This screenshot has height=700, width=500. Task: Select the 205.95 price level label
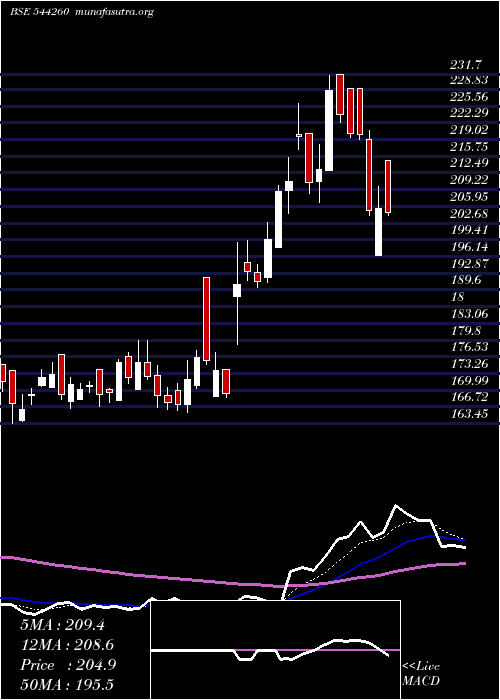click(x=469, y=196)
